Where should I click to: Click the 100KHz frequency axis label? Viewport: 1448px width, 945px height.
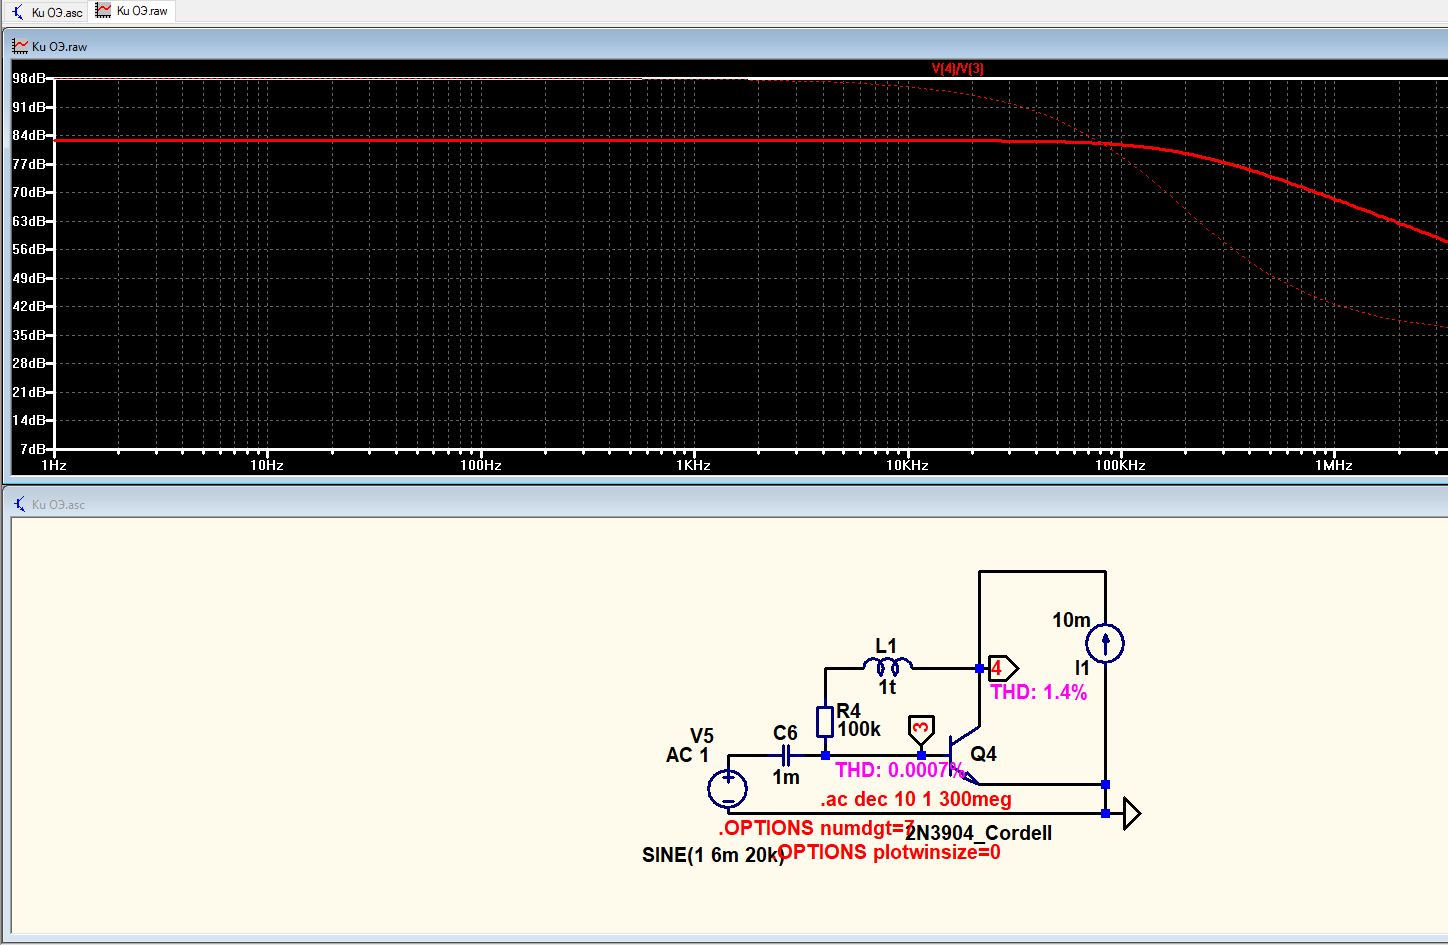point(1120,465)
